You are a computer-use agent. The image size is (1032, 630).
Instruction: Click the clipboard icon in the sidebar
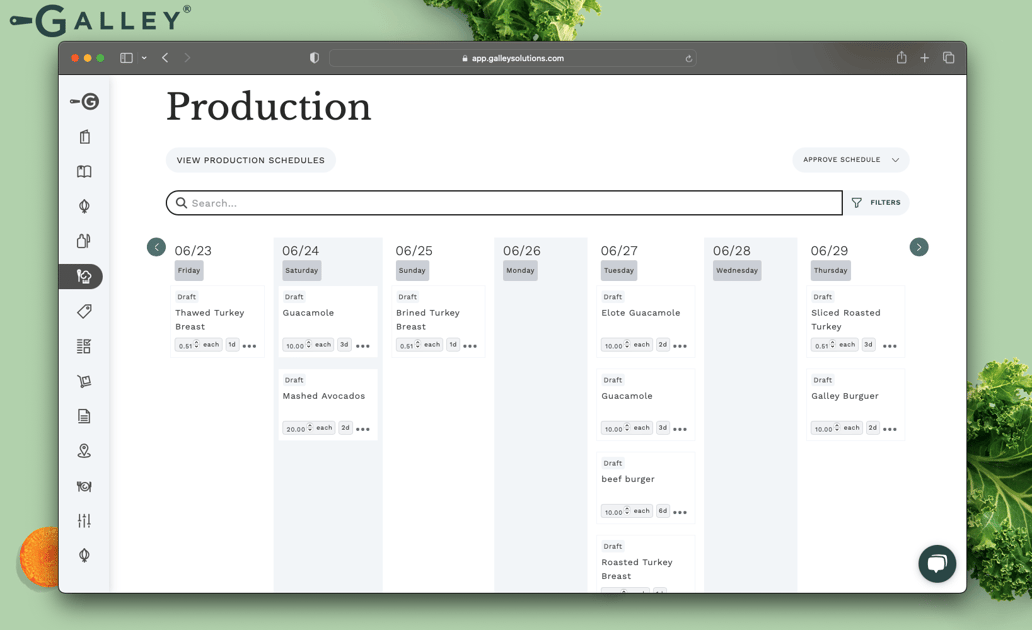click(x=84, y=136)
